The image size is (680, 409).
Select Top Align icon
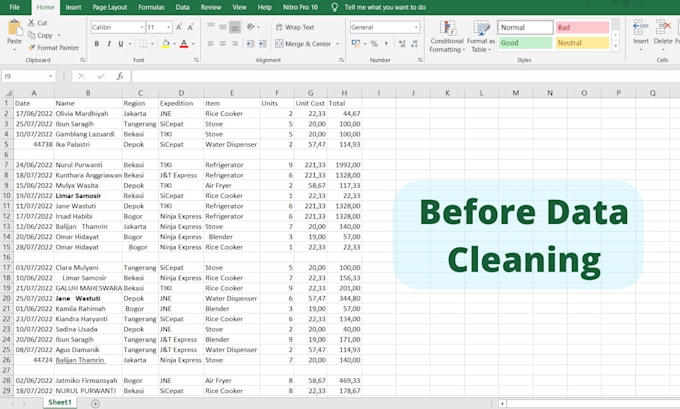click(211, 27)
